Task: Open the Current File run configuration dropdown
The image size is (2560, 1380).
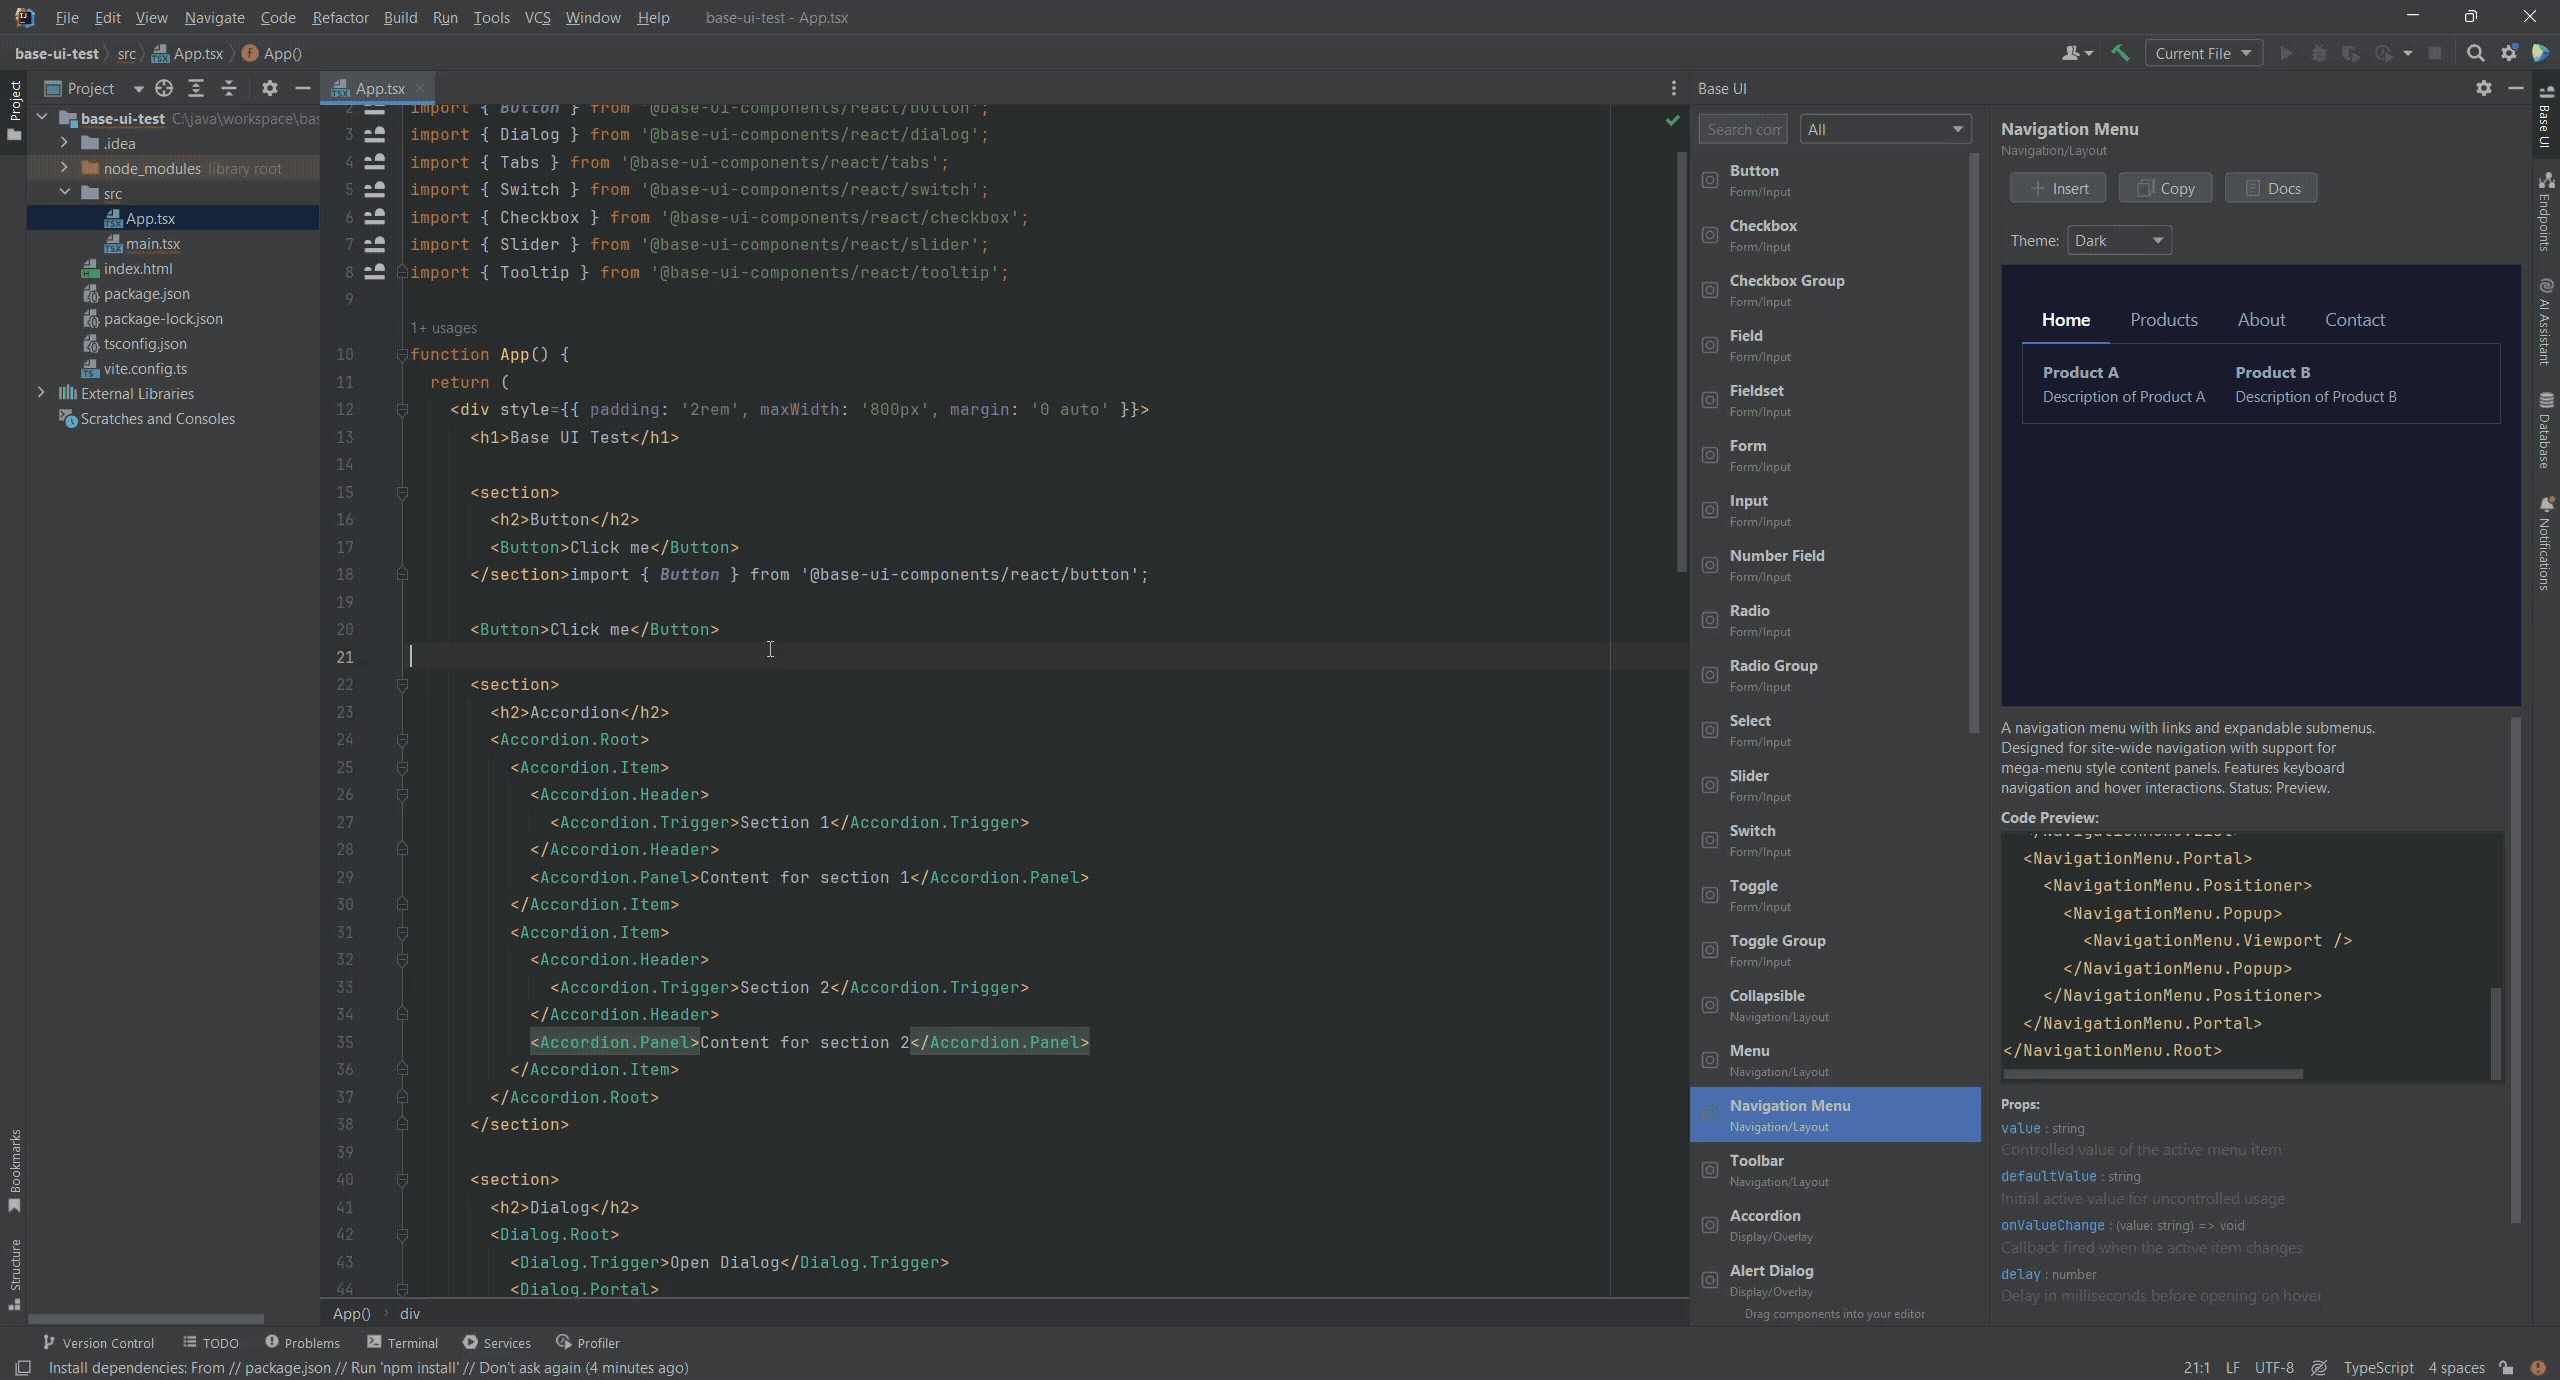Action: (x=2203, y=53)
